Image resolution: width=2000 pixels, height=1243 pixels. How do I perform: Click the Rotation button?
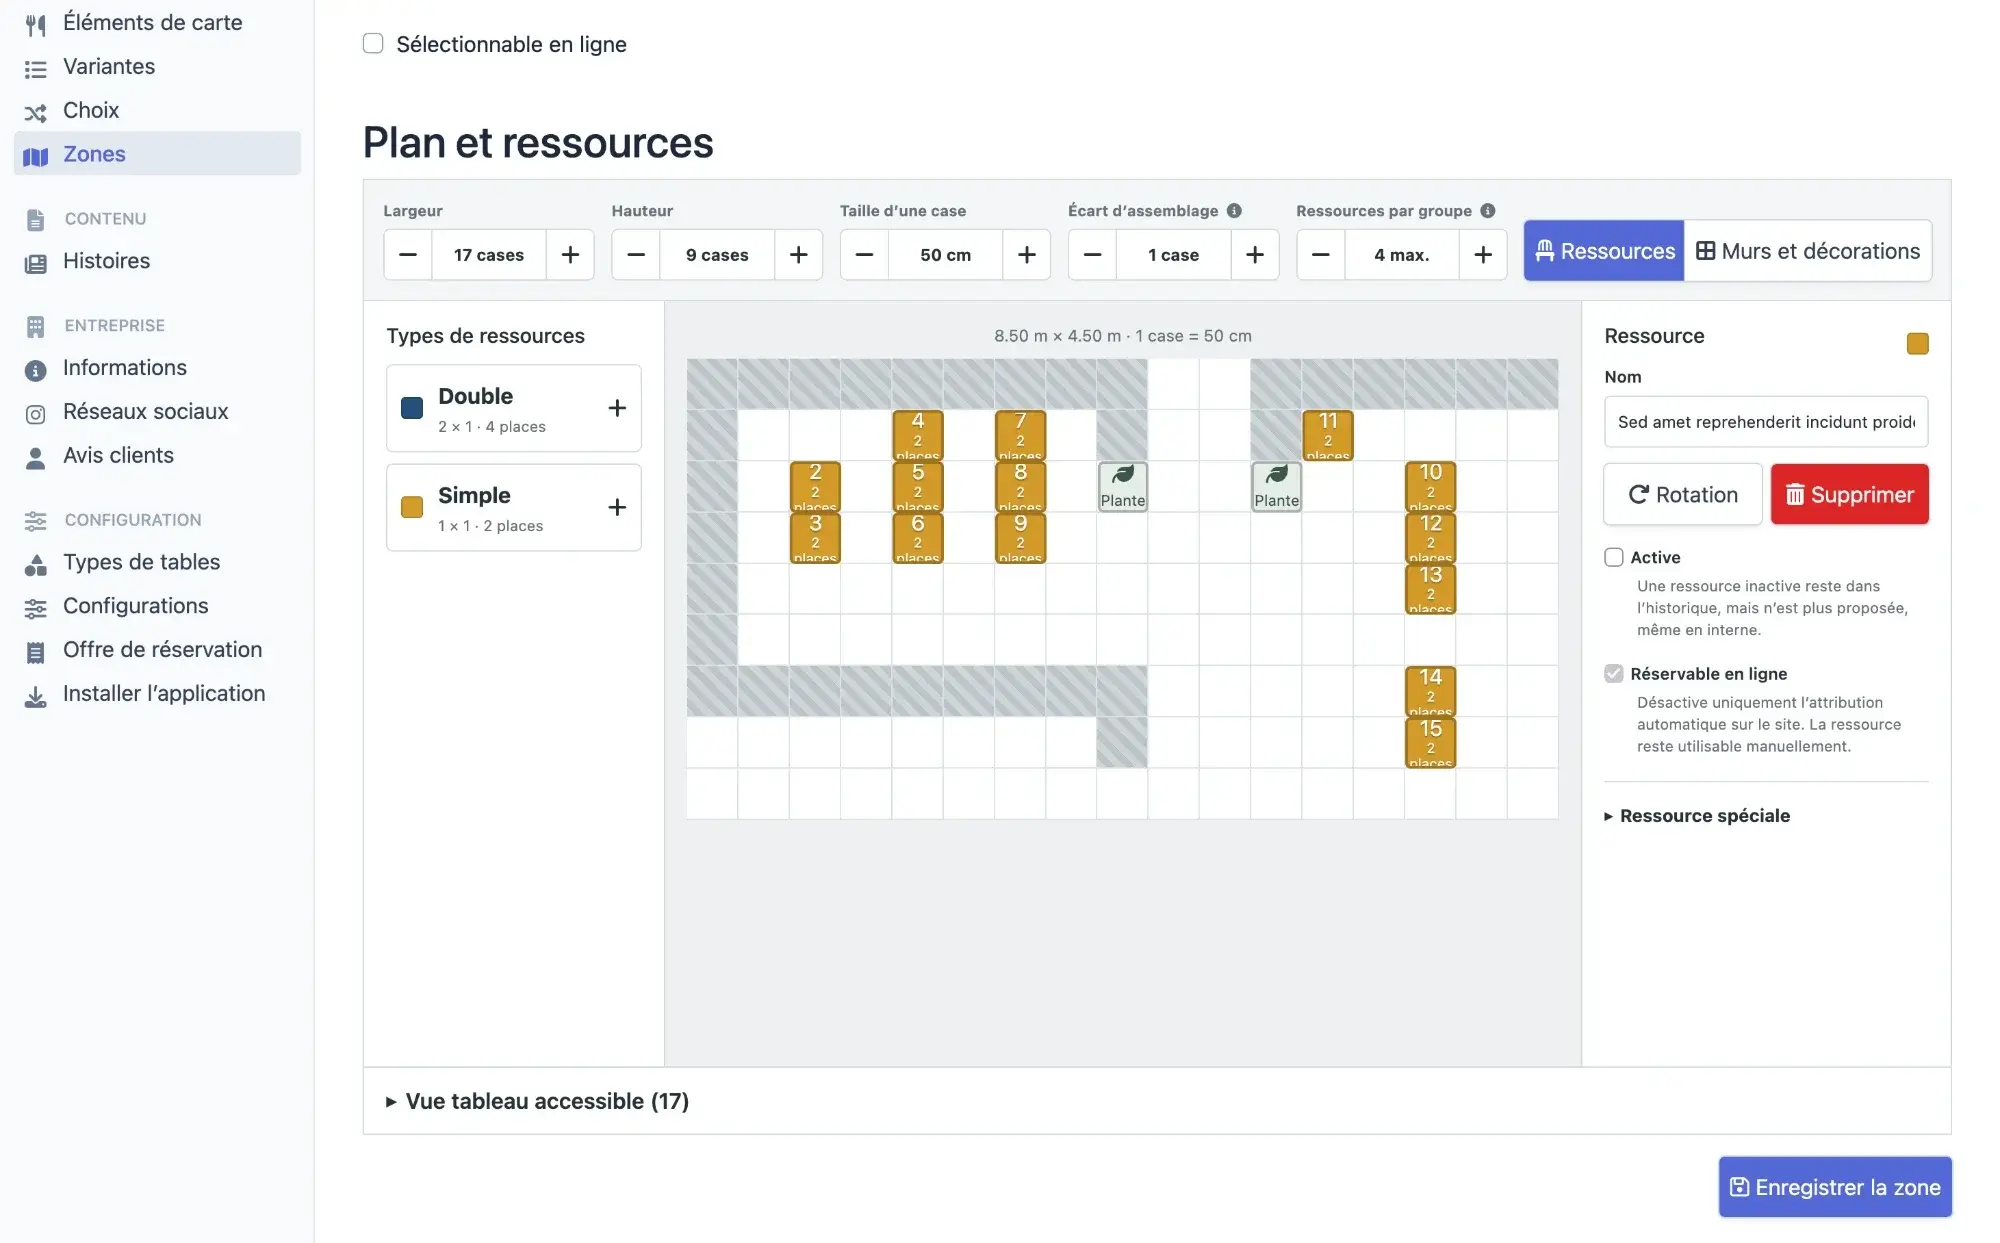pyautogui.click(x=1683, y=494)
